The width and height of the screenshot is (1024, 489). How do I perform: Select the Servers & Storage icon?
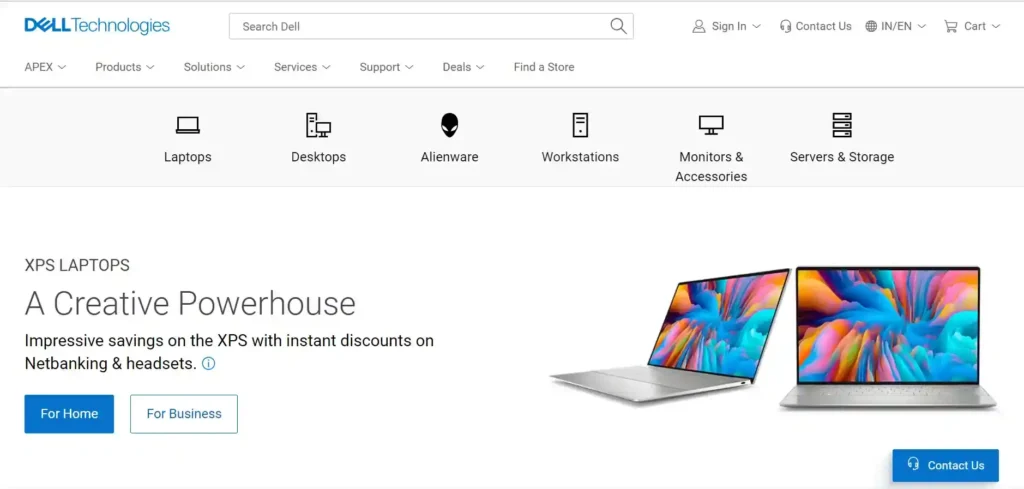coord(842,125)
